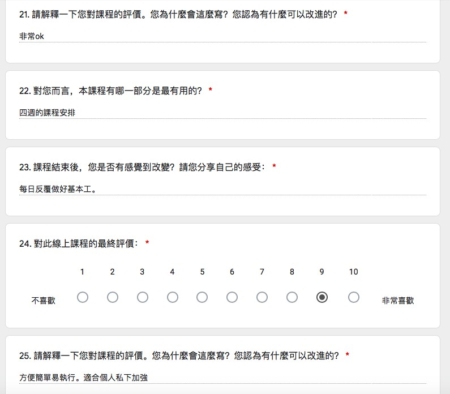Choose rating 3 radio button
The width and height of the screenshot is (450, 394).
pos(142,297)
